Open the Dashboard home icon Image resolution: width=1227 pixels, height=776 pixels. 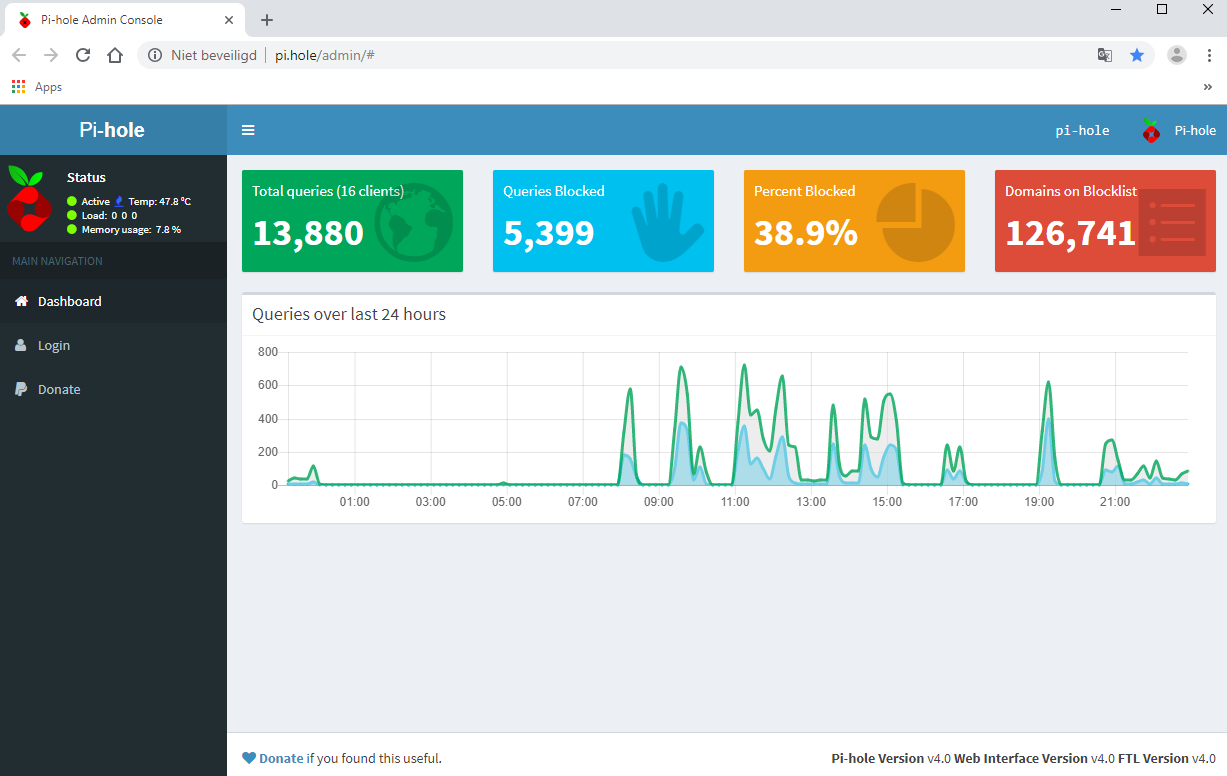pyautogui.click(x=21, y=301)
